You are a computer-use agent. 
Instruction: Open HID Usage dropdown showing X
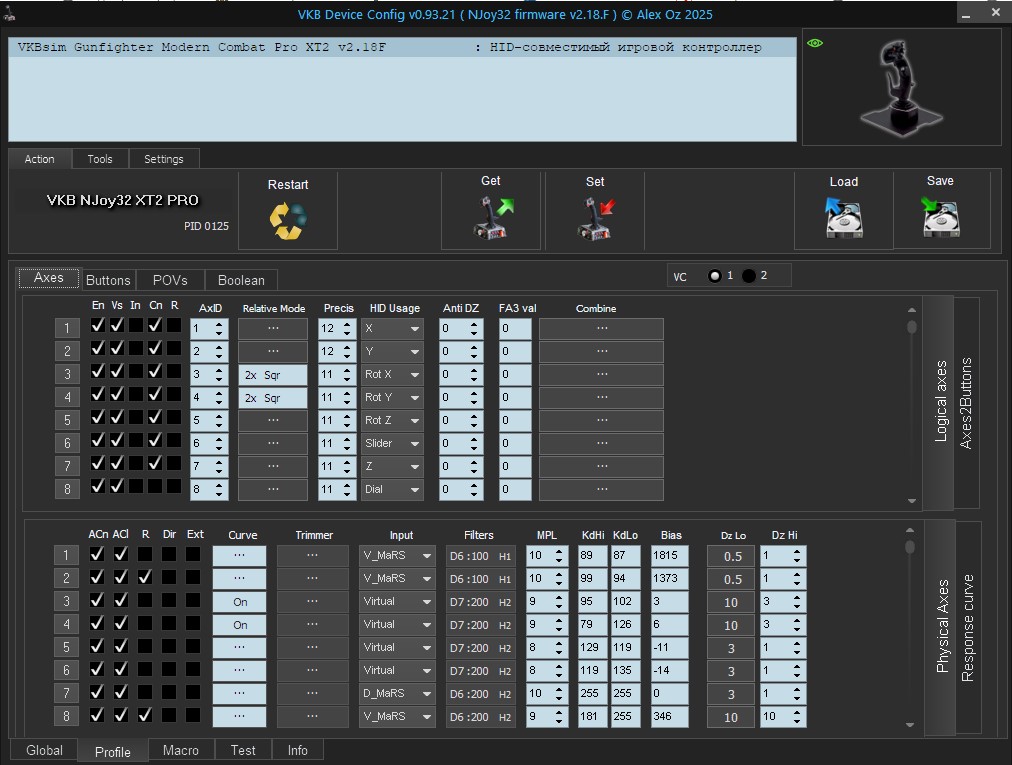(x=392, y=329)
